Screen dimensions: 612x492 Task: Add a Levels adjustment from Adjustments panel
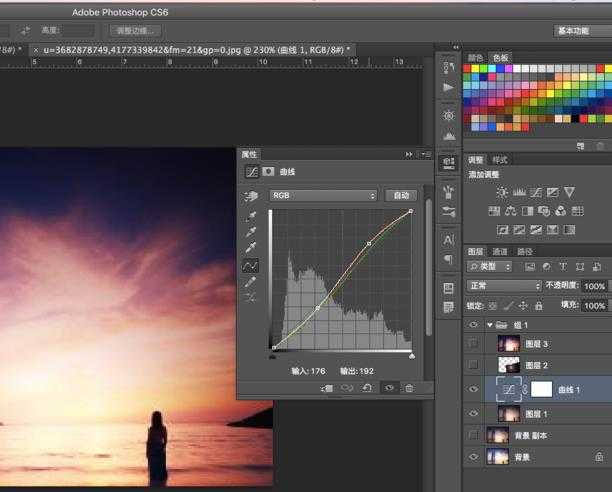518,192
